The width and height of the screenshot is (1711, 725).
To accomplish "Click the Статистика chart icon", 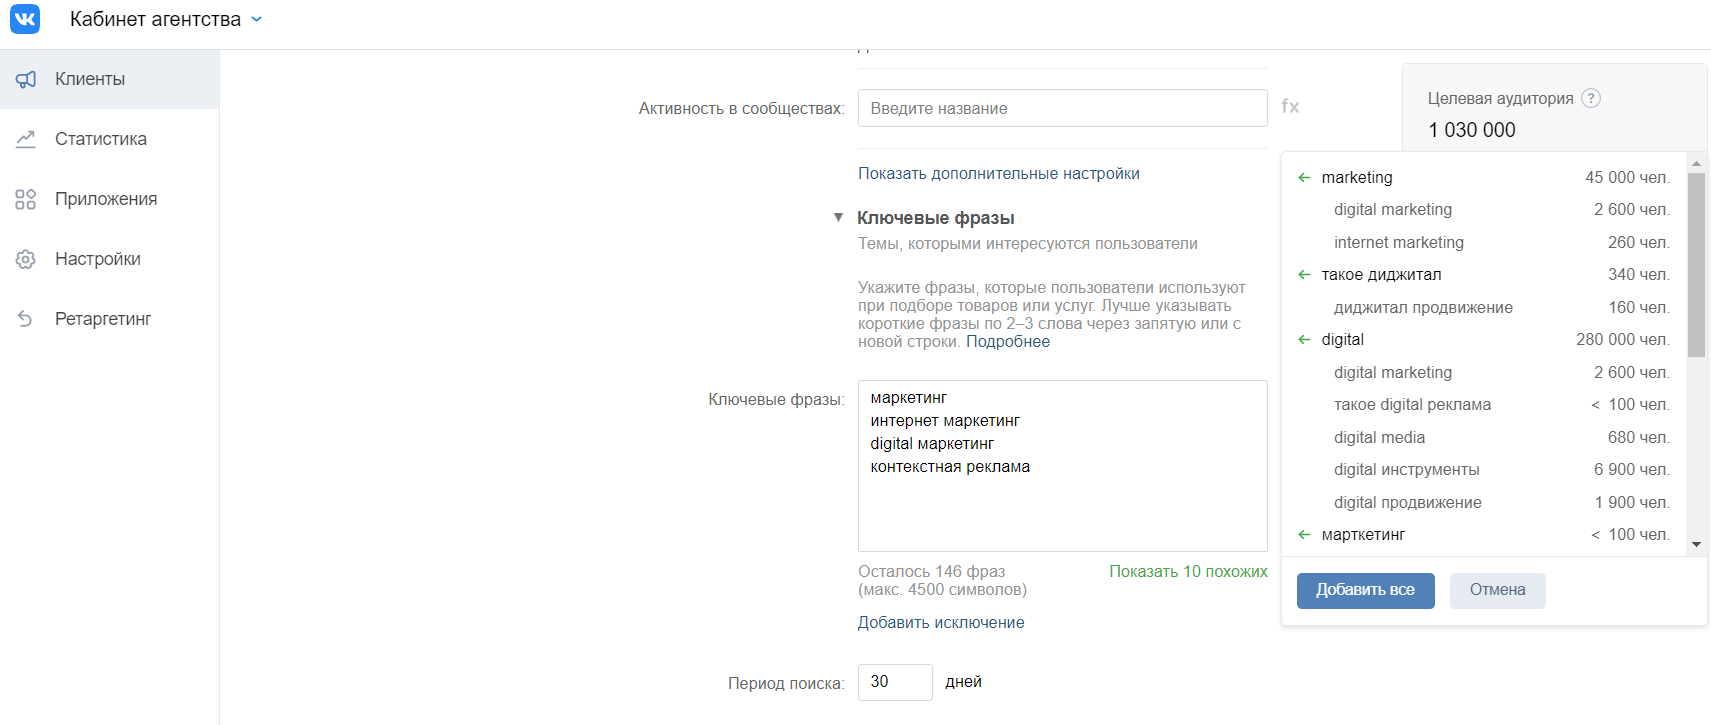I will (x=26, y=139).
